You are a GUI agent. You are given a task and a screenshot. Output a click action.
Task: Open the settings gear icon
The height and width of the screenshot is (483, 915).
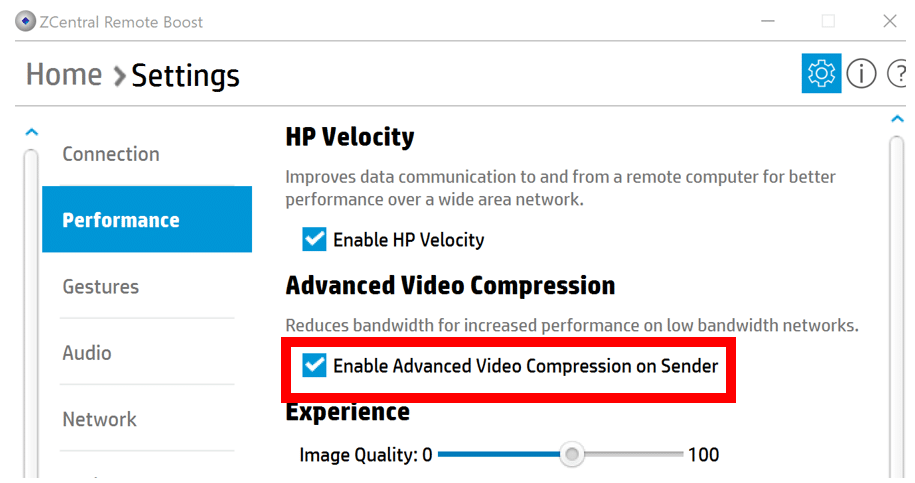821,74
